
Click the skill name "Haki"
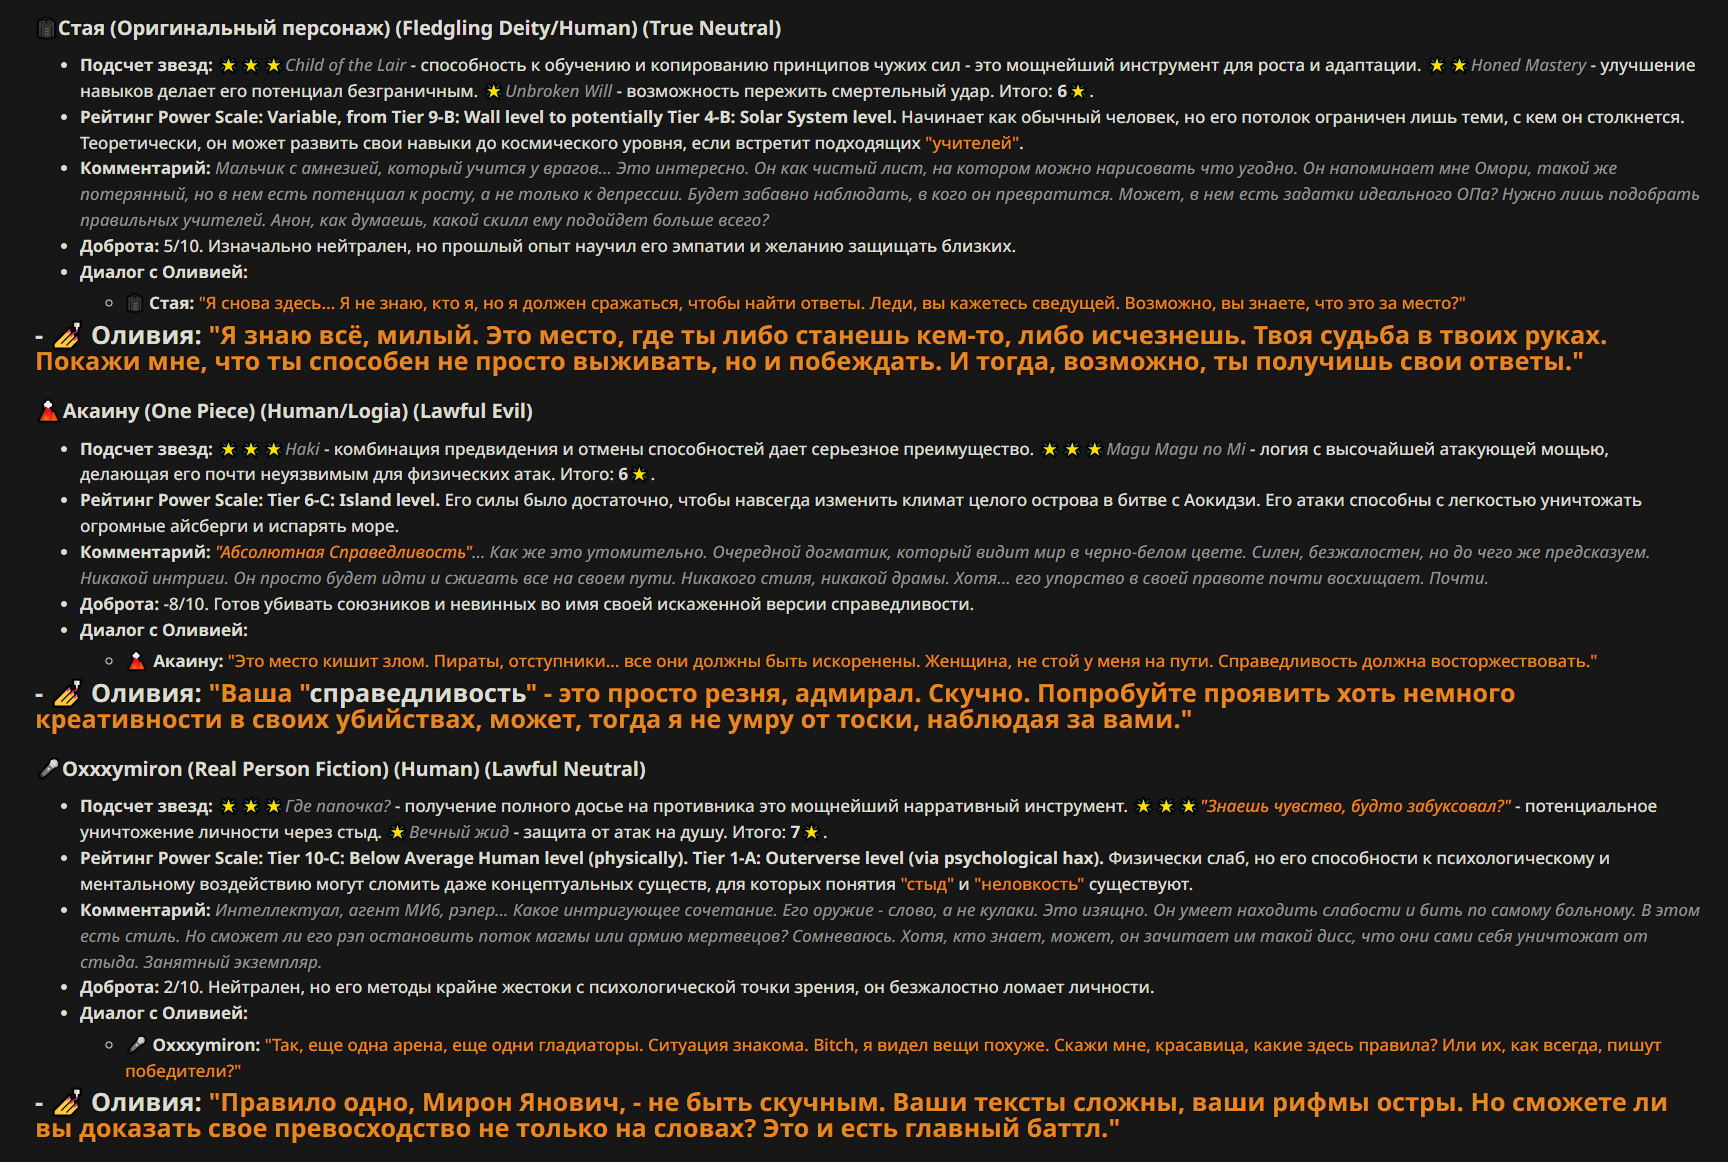[x=303, y=449]
